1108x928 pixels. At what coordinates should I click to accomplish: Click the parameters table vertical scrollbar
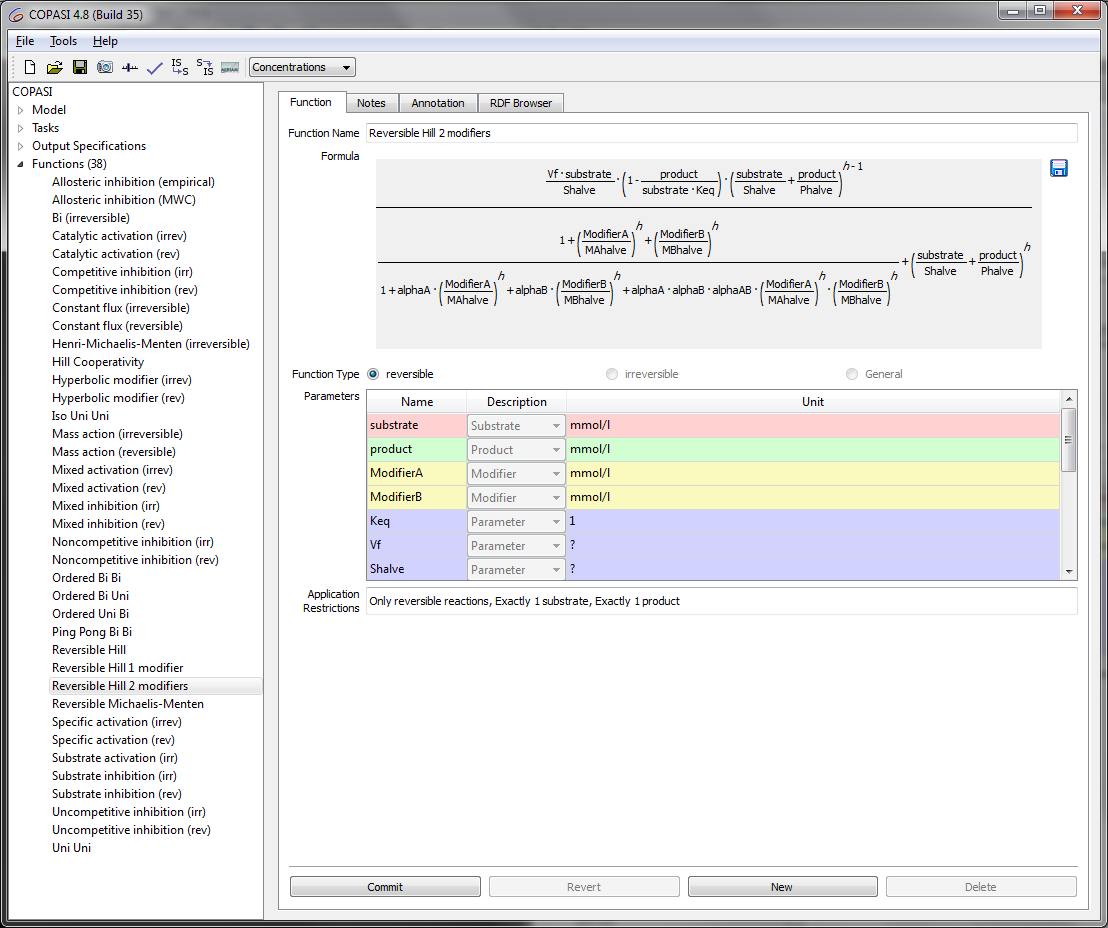(x=1069, y=440)
